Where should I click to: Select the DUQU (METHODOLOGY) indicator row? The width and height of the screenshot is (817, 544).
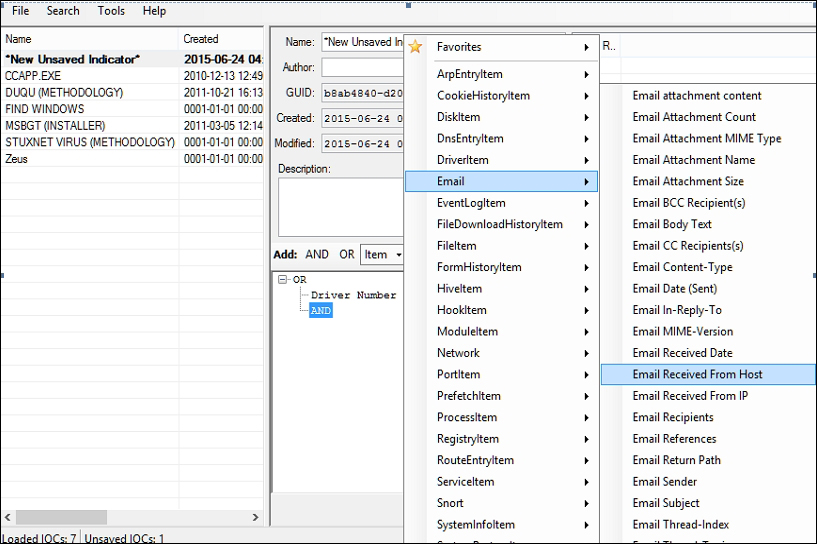[132, 93]
